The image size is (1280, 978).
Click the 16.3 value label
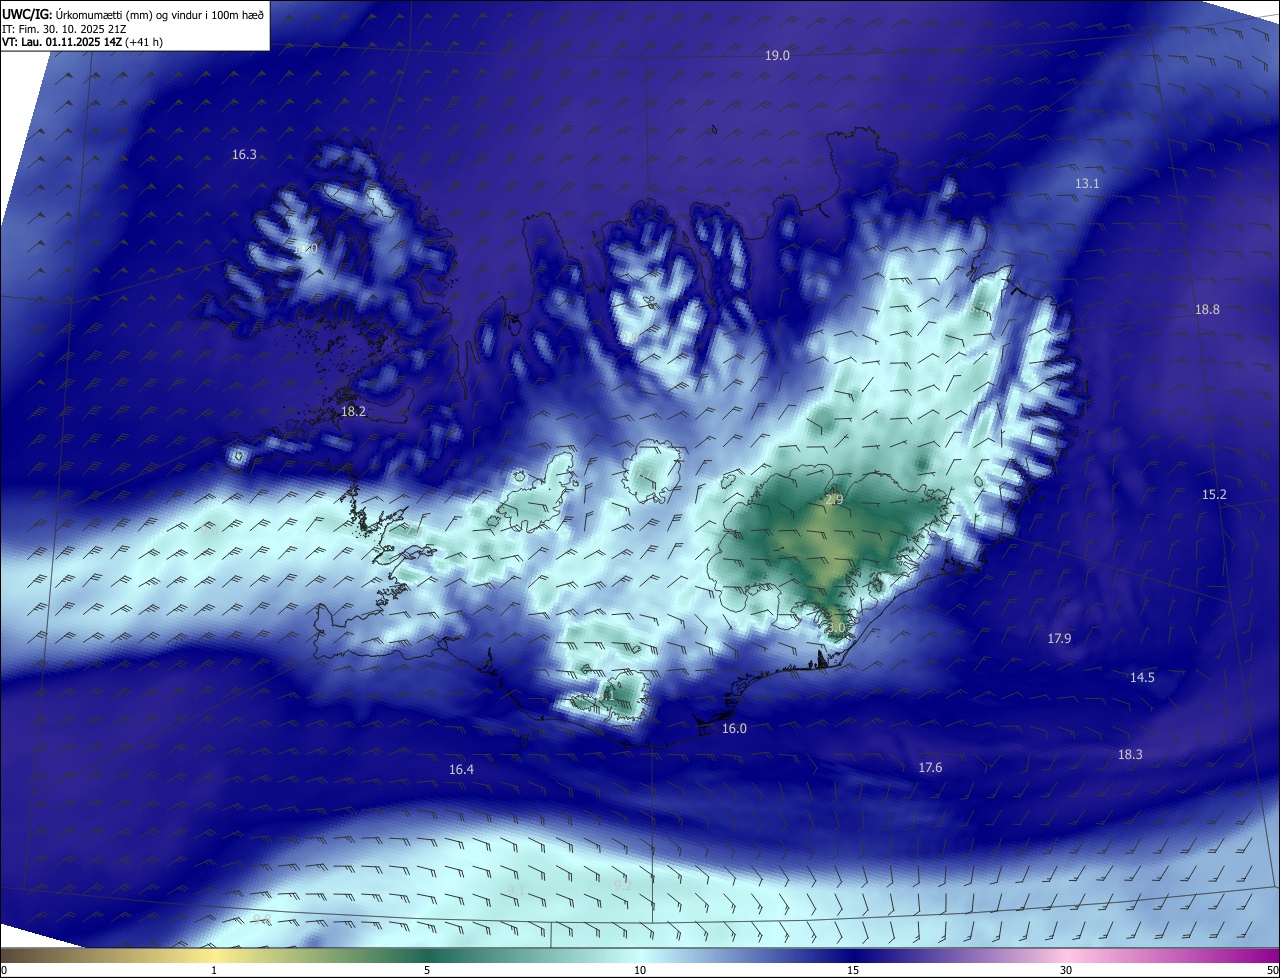(244, 155)
